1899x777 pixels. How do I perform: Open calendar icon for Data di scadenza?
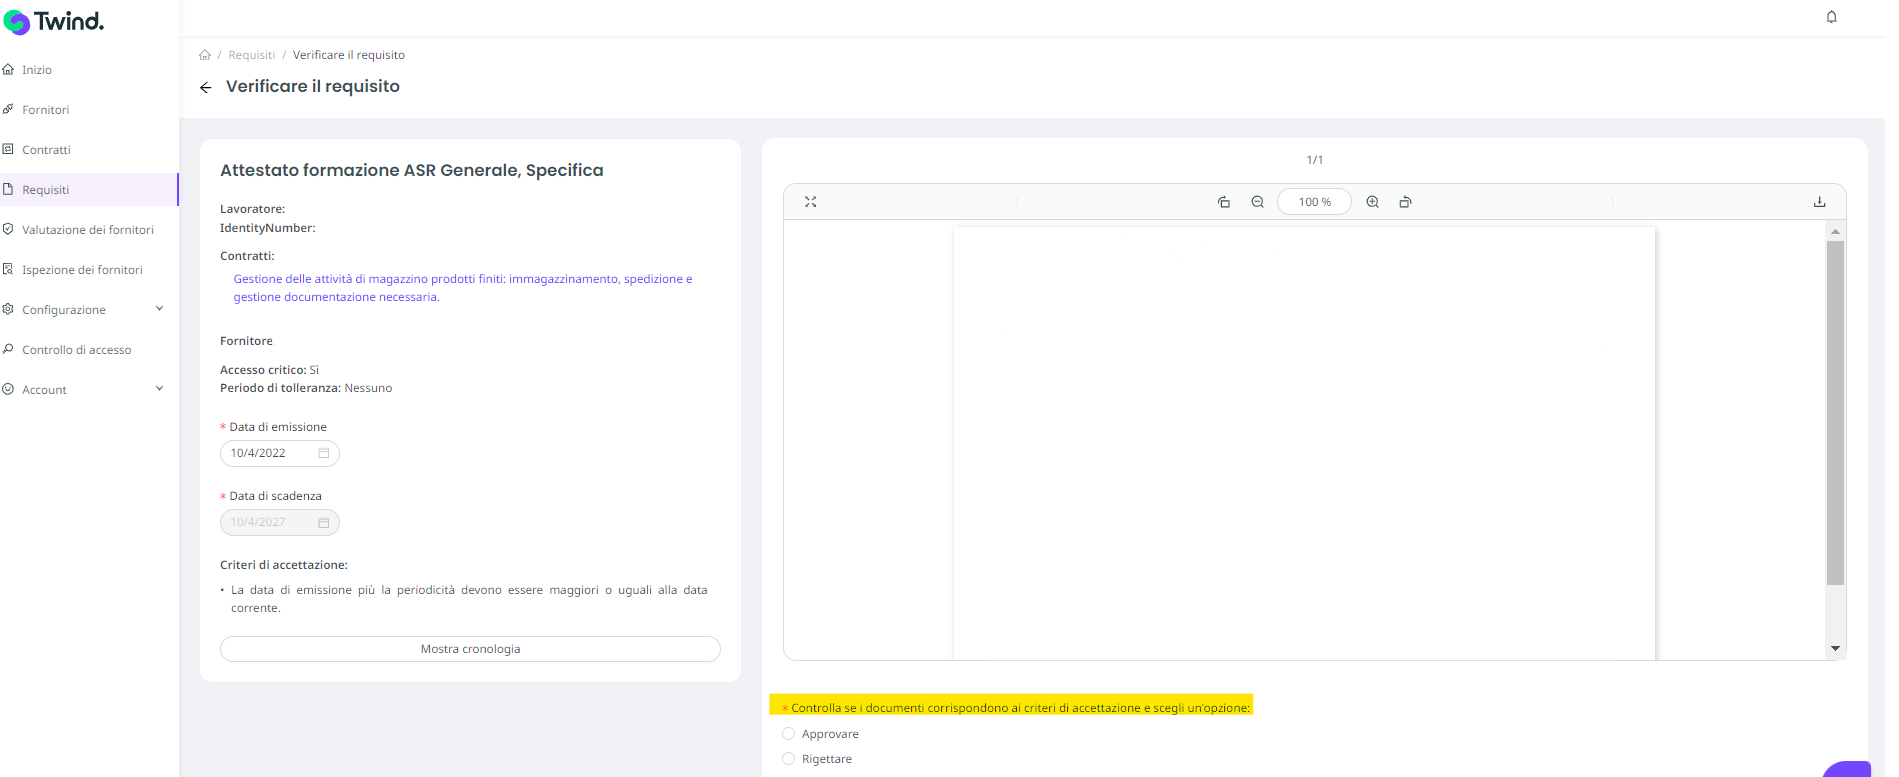click(x=324, y=523)
